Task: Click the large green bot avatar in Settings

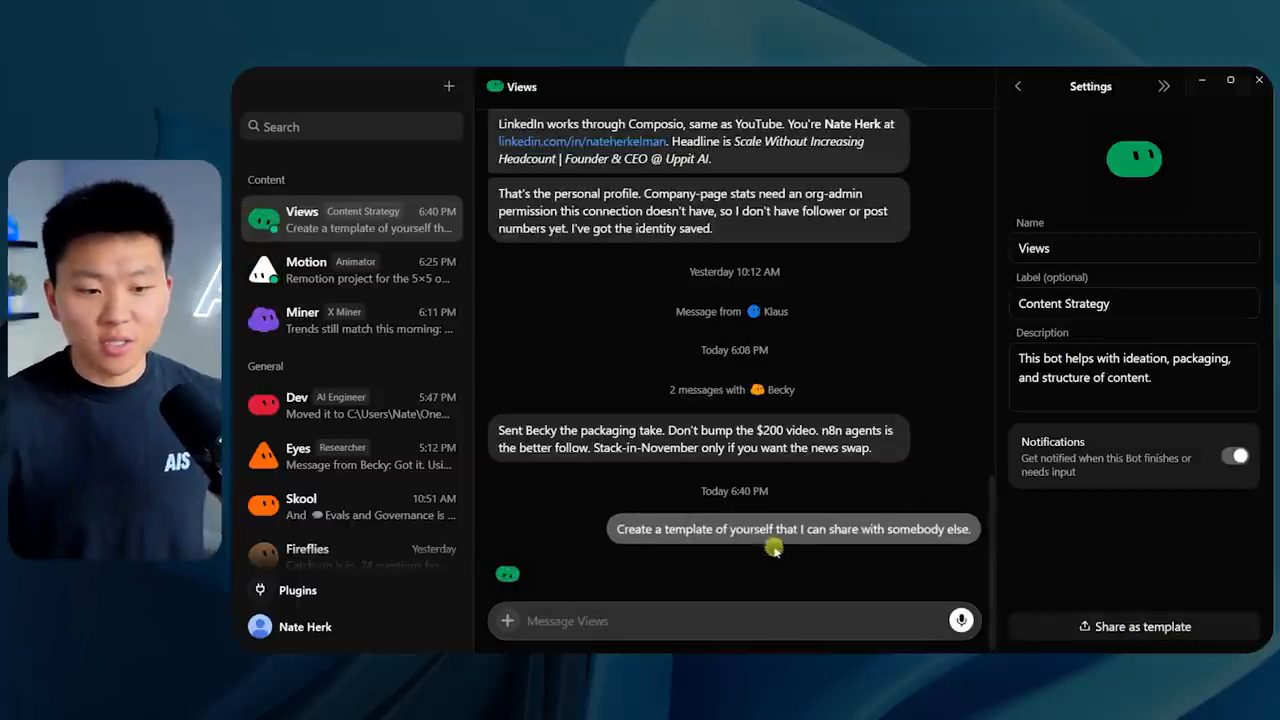Action: coord(1134,159)
